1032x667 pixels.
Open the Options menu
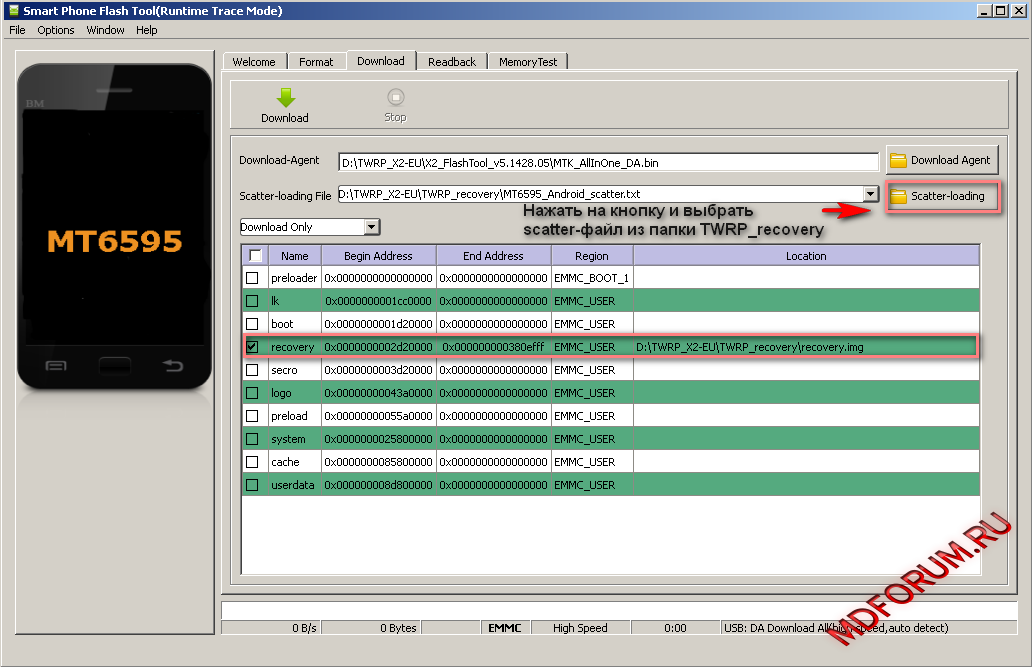pyautogui.click(x=56, y=30)
